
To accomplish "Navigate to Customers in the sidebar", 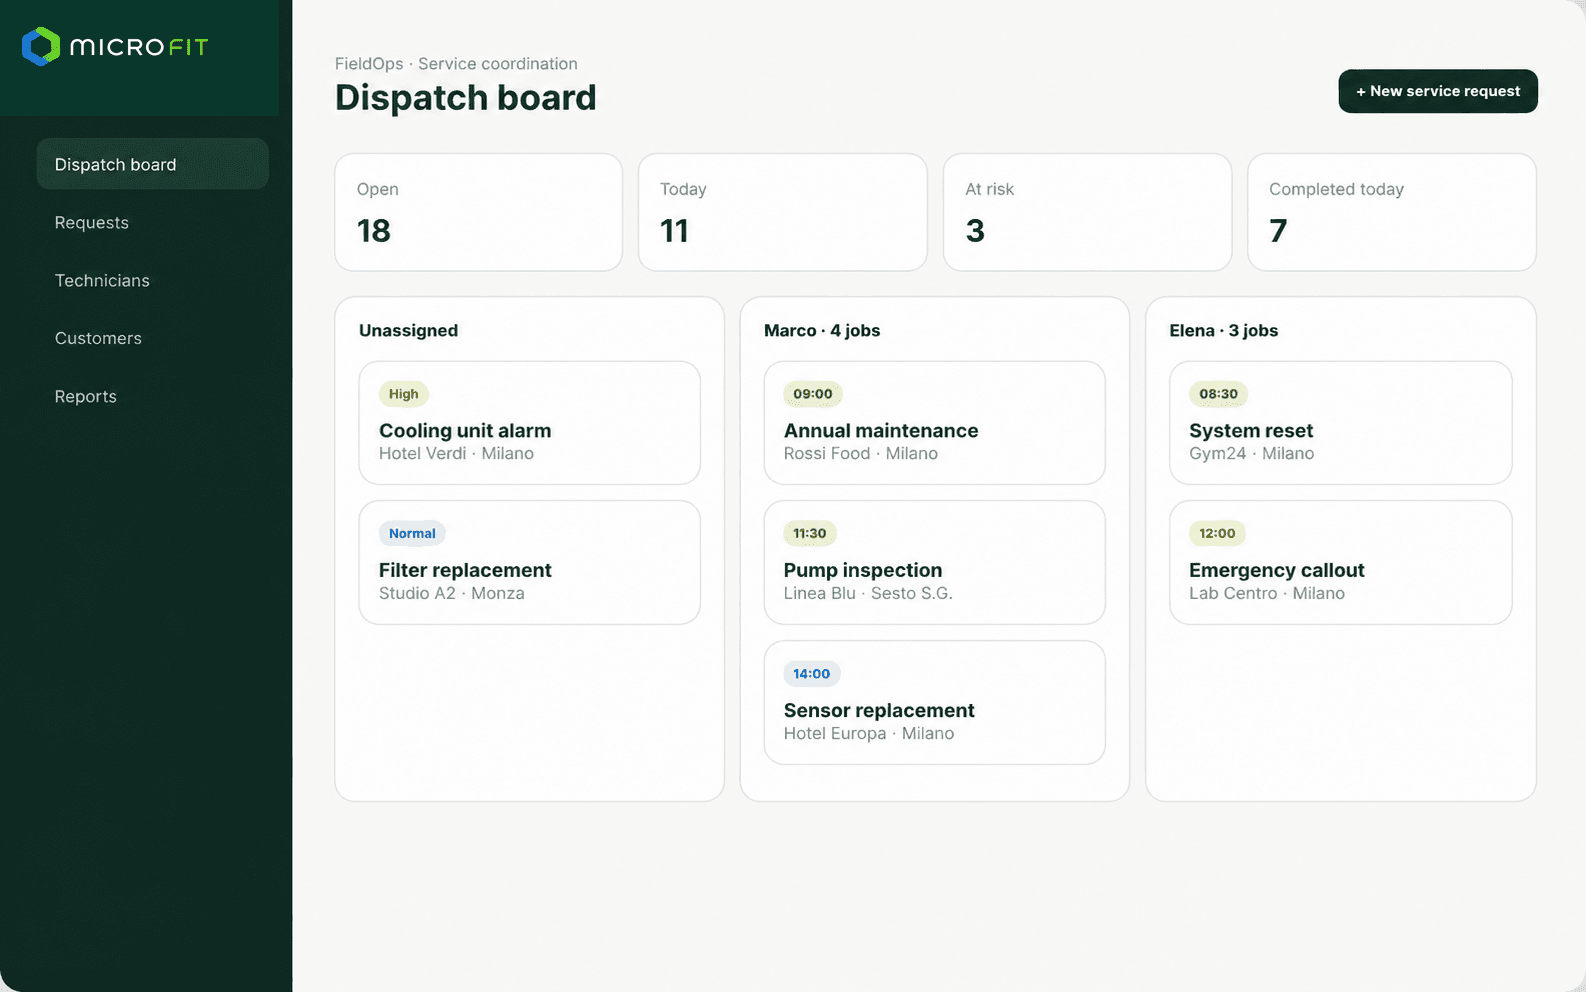I will tap(98, 338).
